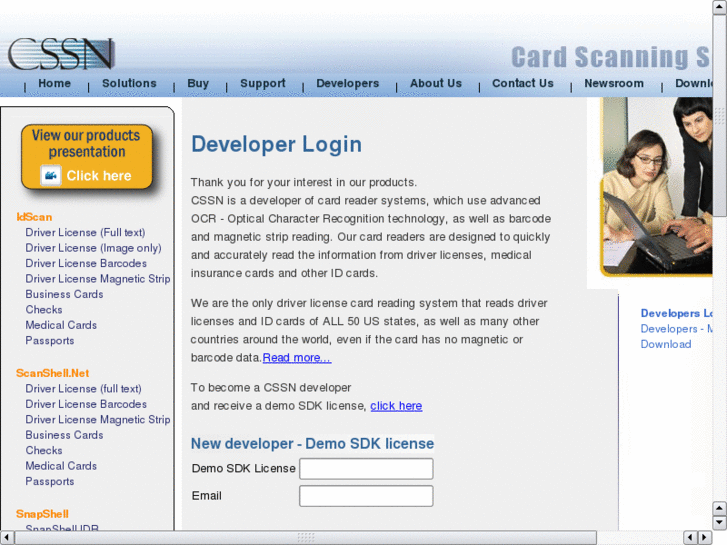Open IdScan Driver License Barcodes link
The height and width of the screenshot is (545, 727).
(x=86, y=263)
